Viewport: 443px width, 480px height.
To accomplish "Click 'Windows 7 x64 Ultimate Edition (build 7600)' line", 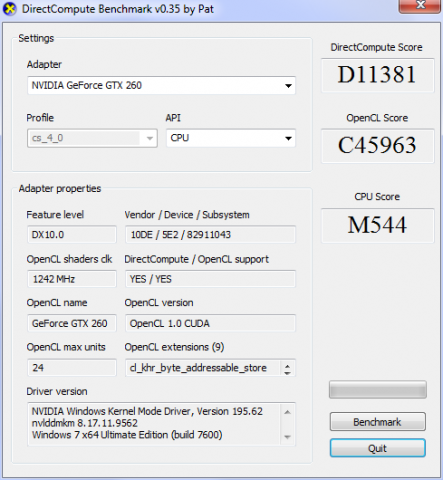I will (127, 435).
